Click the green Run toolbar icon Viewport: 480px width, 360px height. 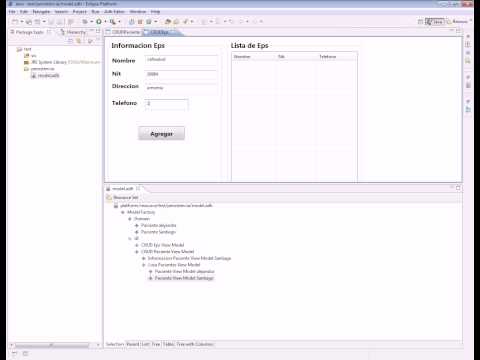point(99,21)
